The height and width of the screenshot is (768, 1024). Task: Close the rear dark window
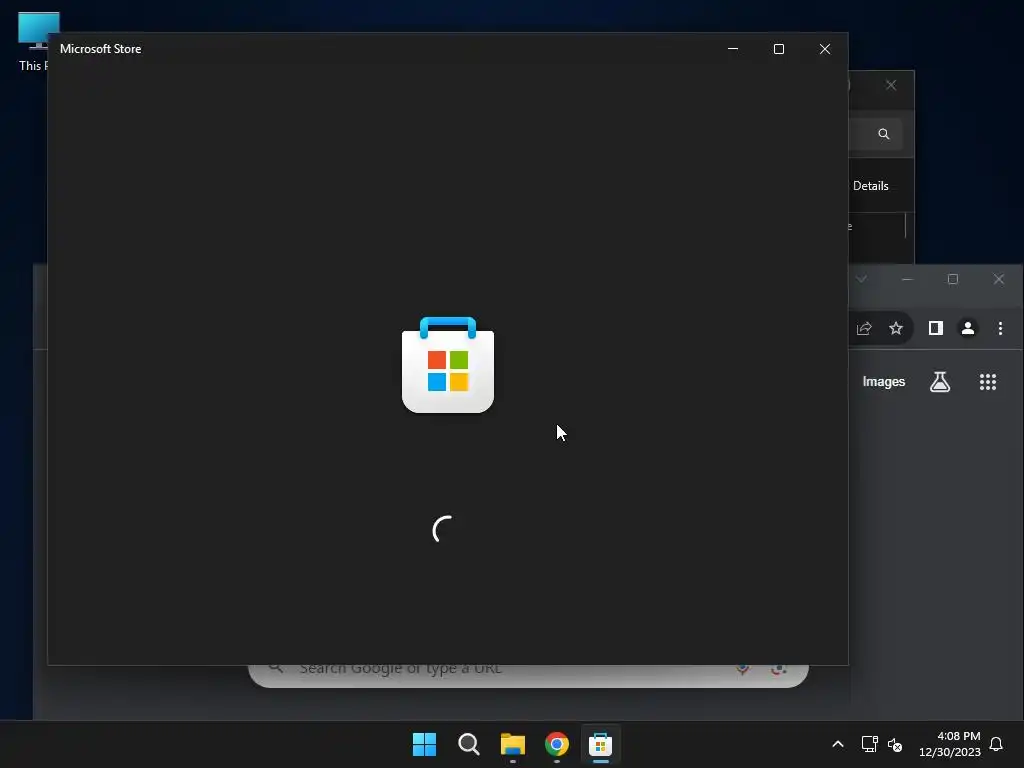pos(891,85)
